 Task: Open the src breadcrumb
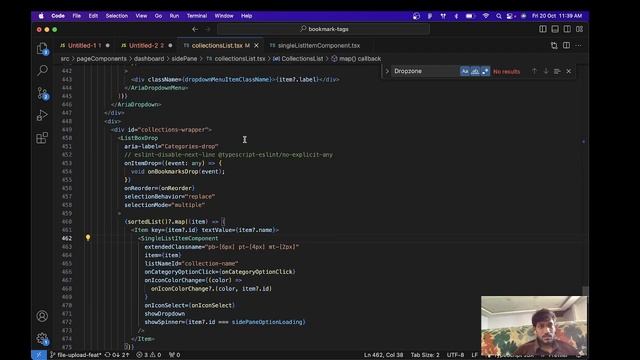[x=65, y=59]
